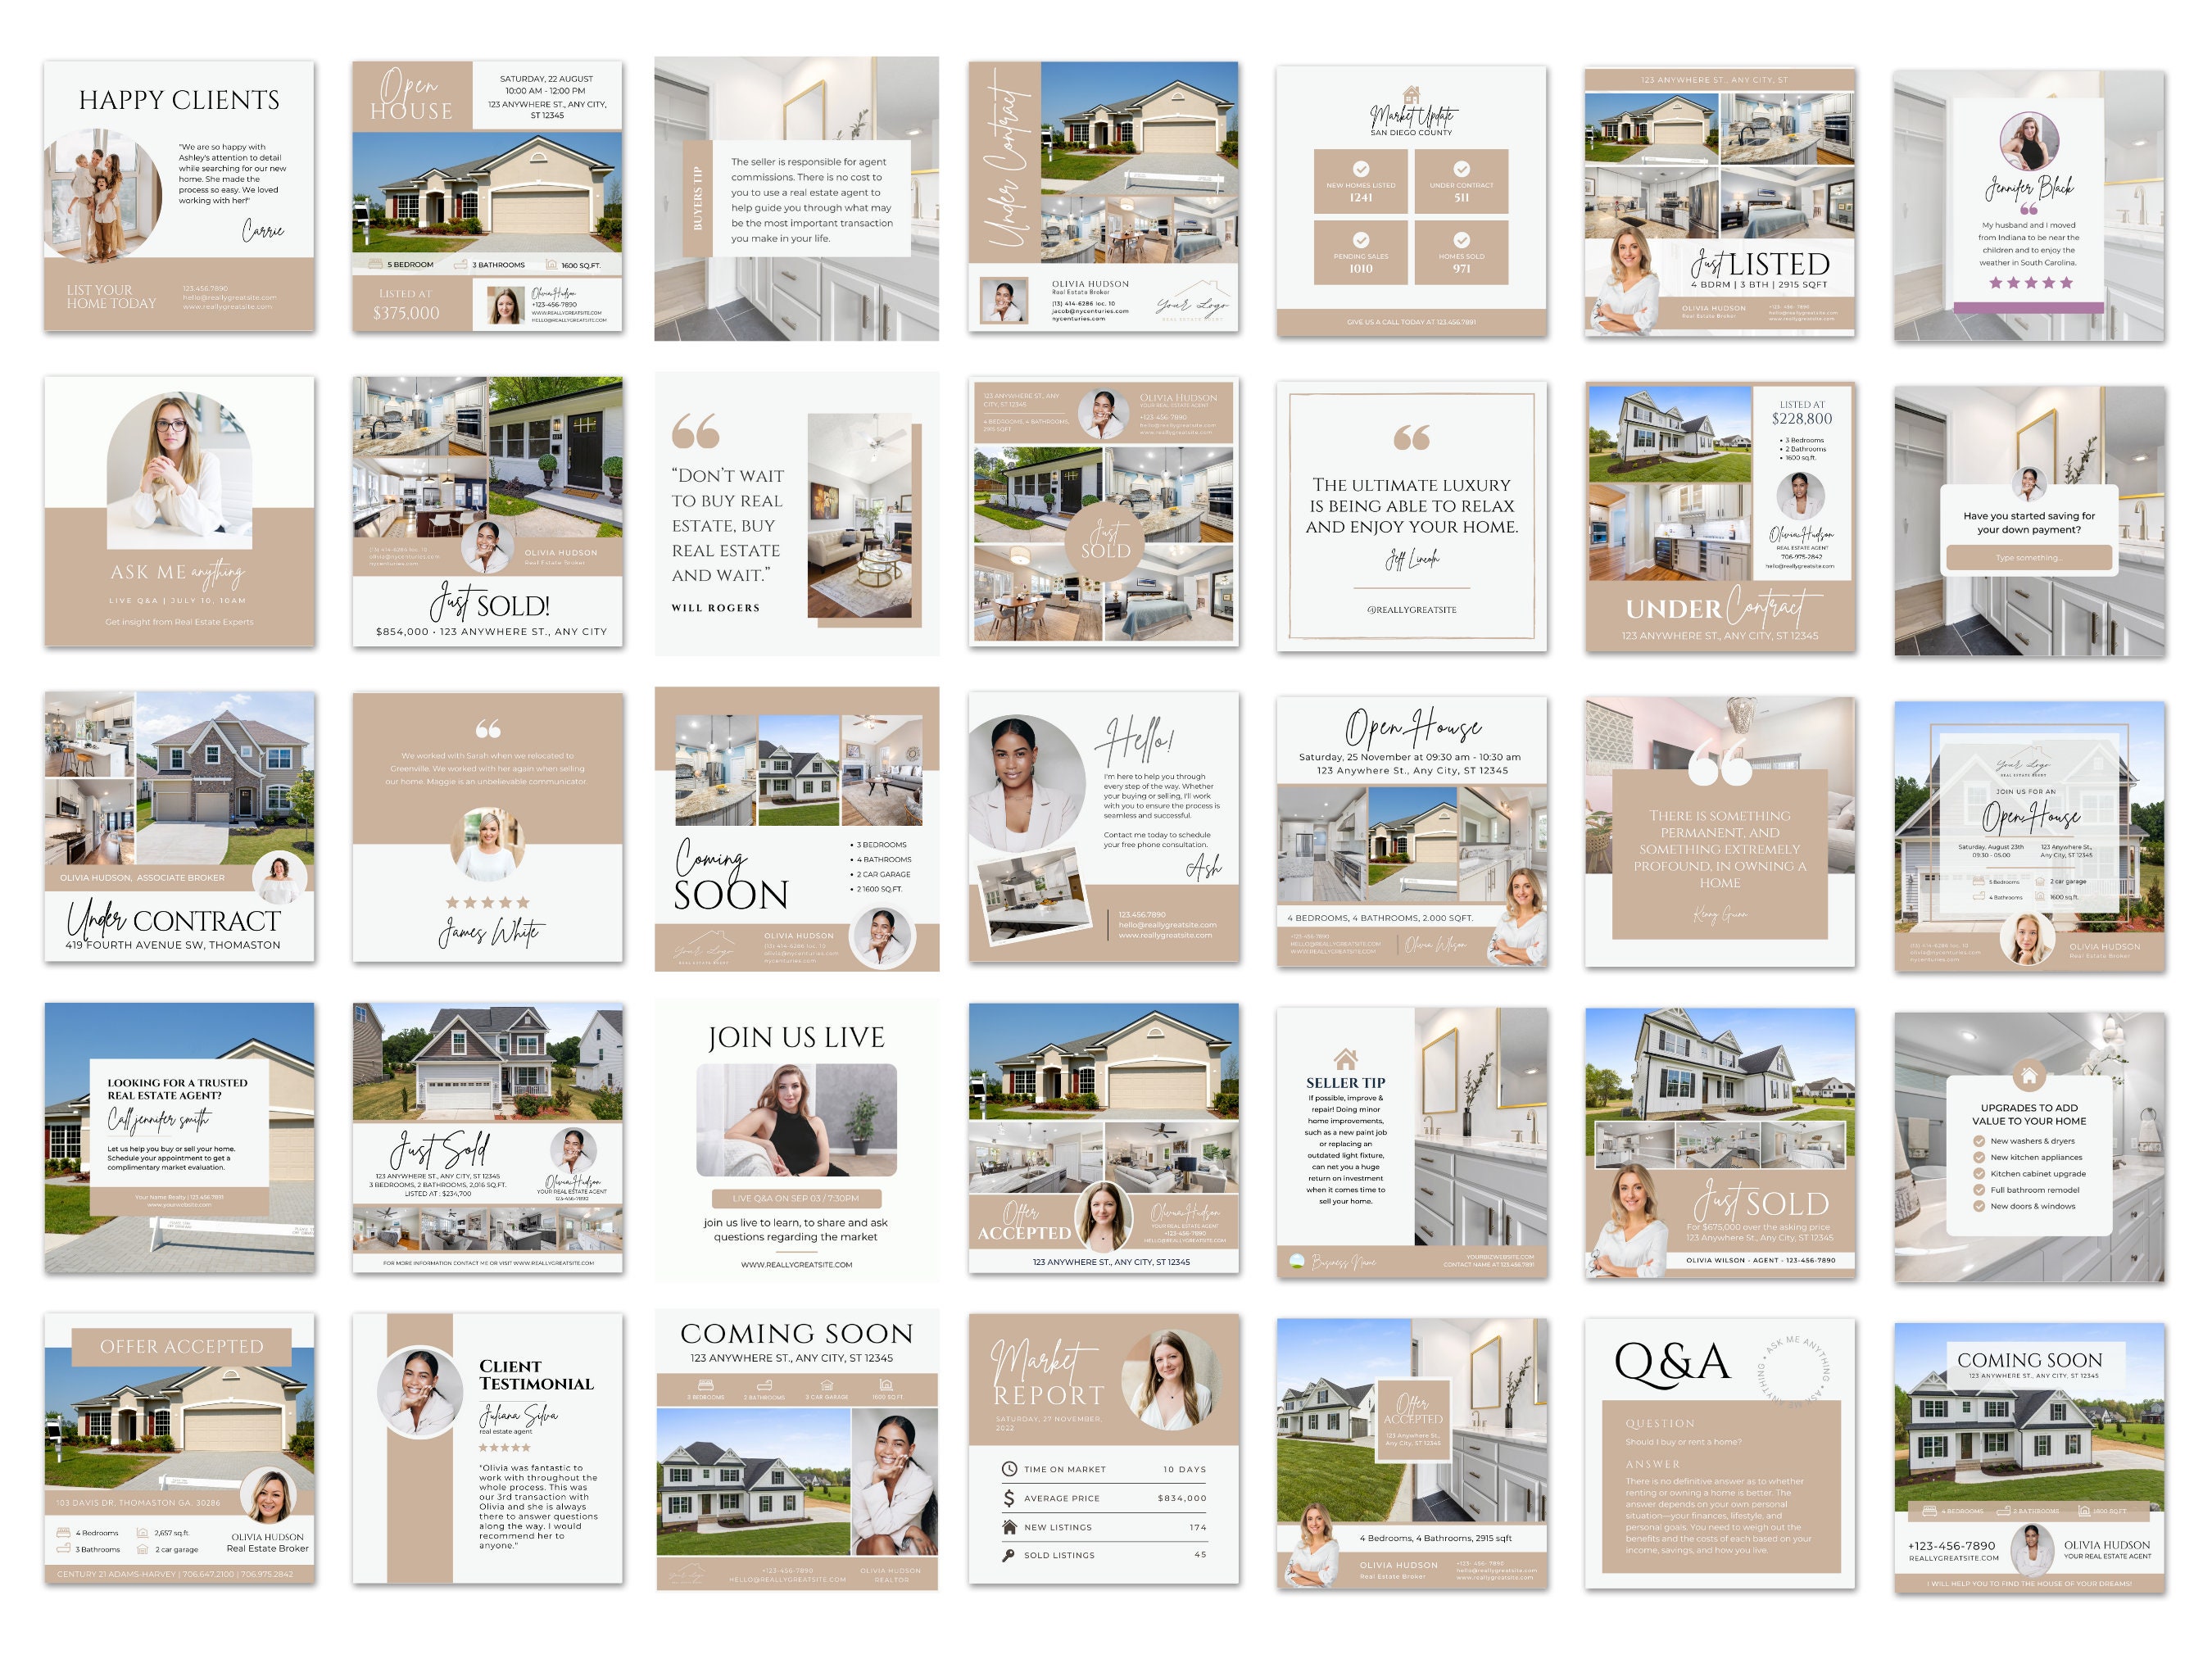Click WWW.REALLYGREATSITE.COM under Join Us Live
Image resolution: width=2212 pixels, height=1659 pixels.
[x=796, y=1265]
